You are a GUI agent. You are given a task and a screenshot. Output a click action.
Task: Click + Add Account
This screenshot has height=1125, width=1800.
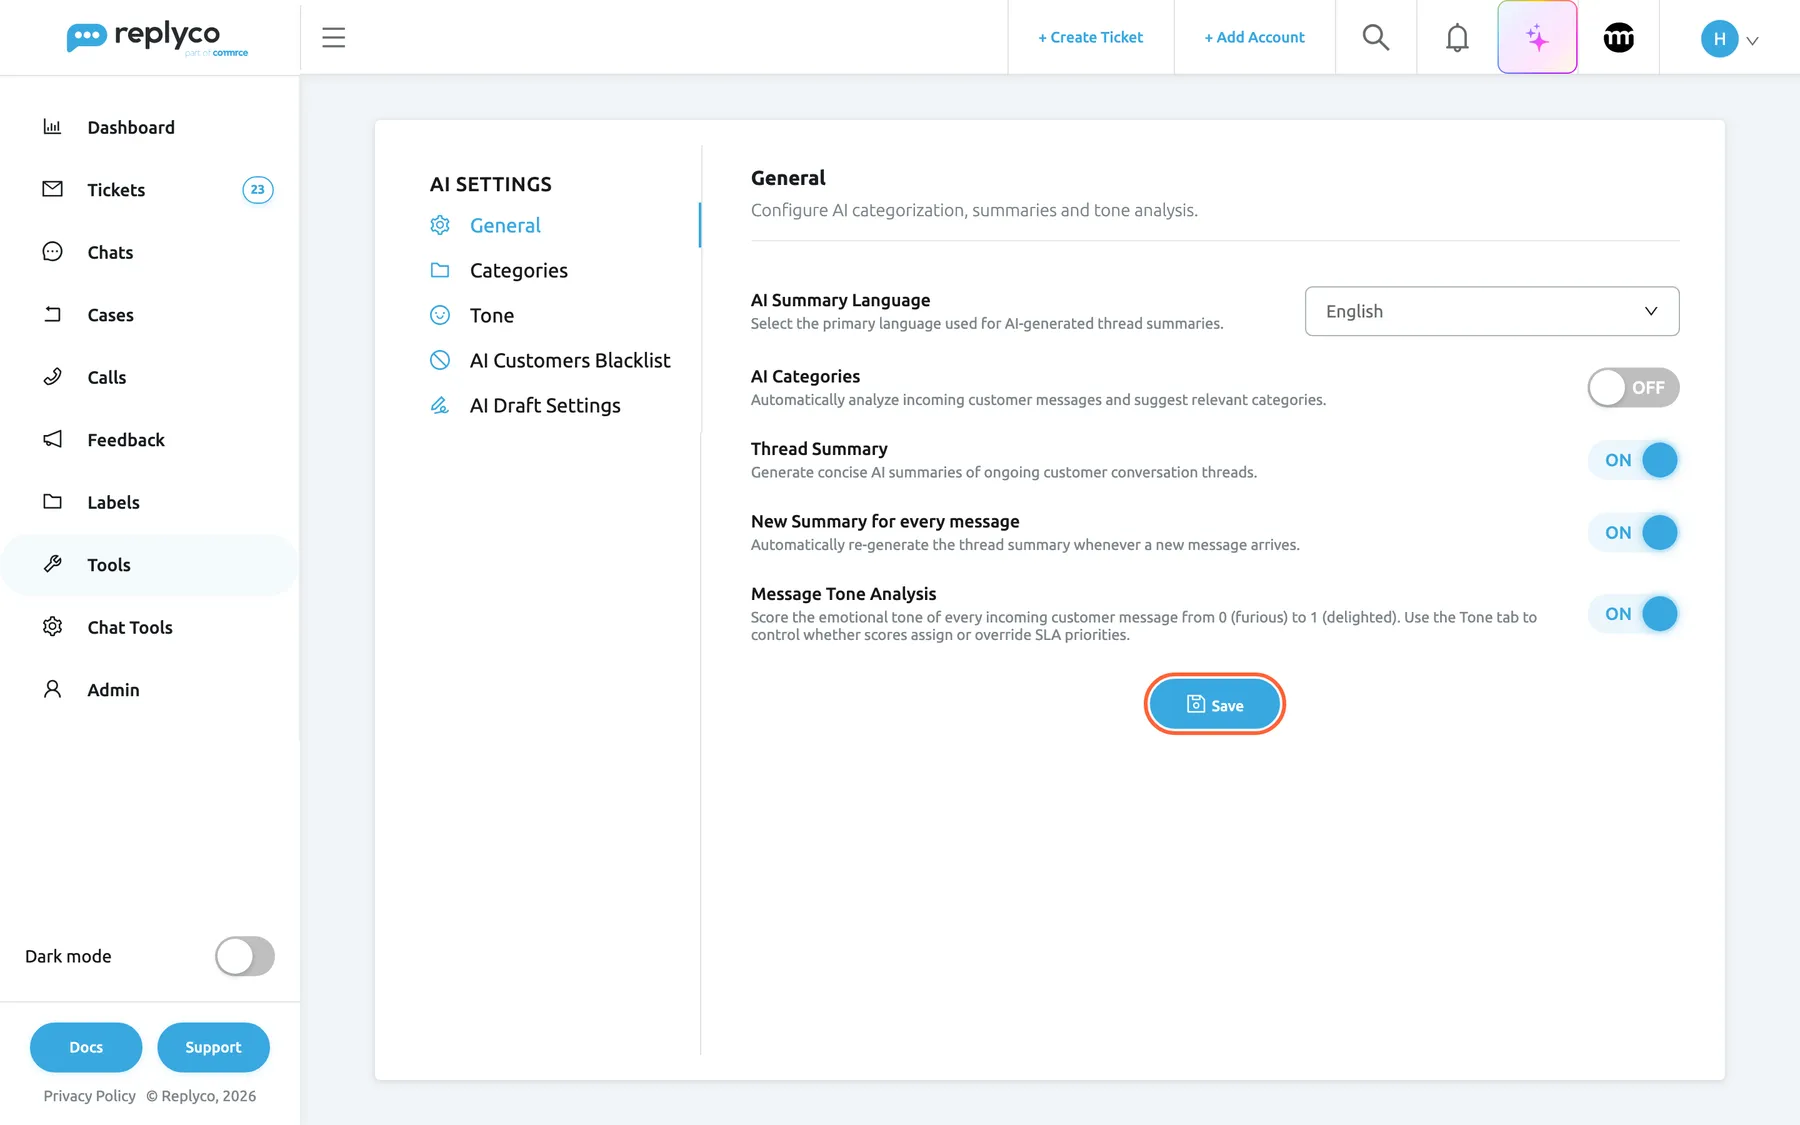tap(1254, 37)
